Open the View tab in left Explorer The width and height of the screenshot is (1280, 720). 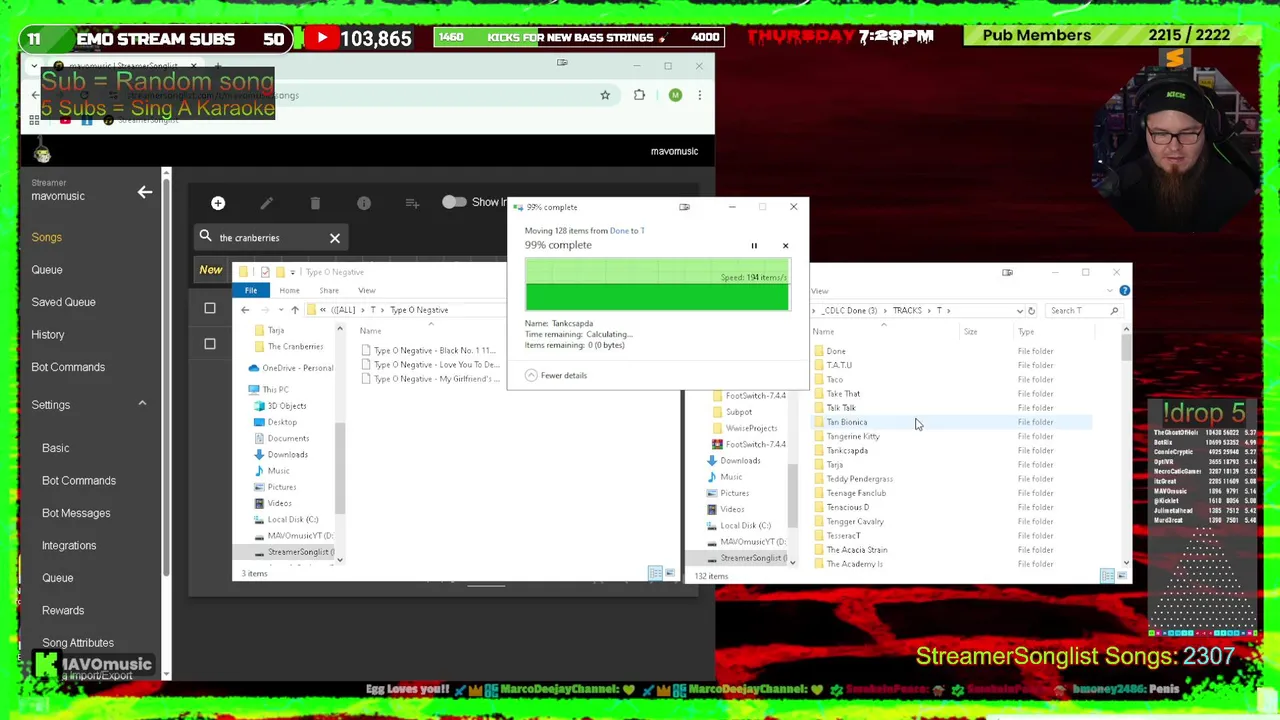pos(367,291)
